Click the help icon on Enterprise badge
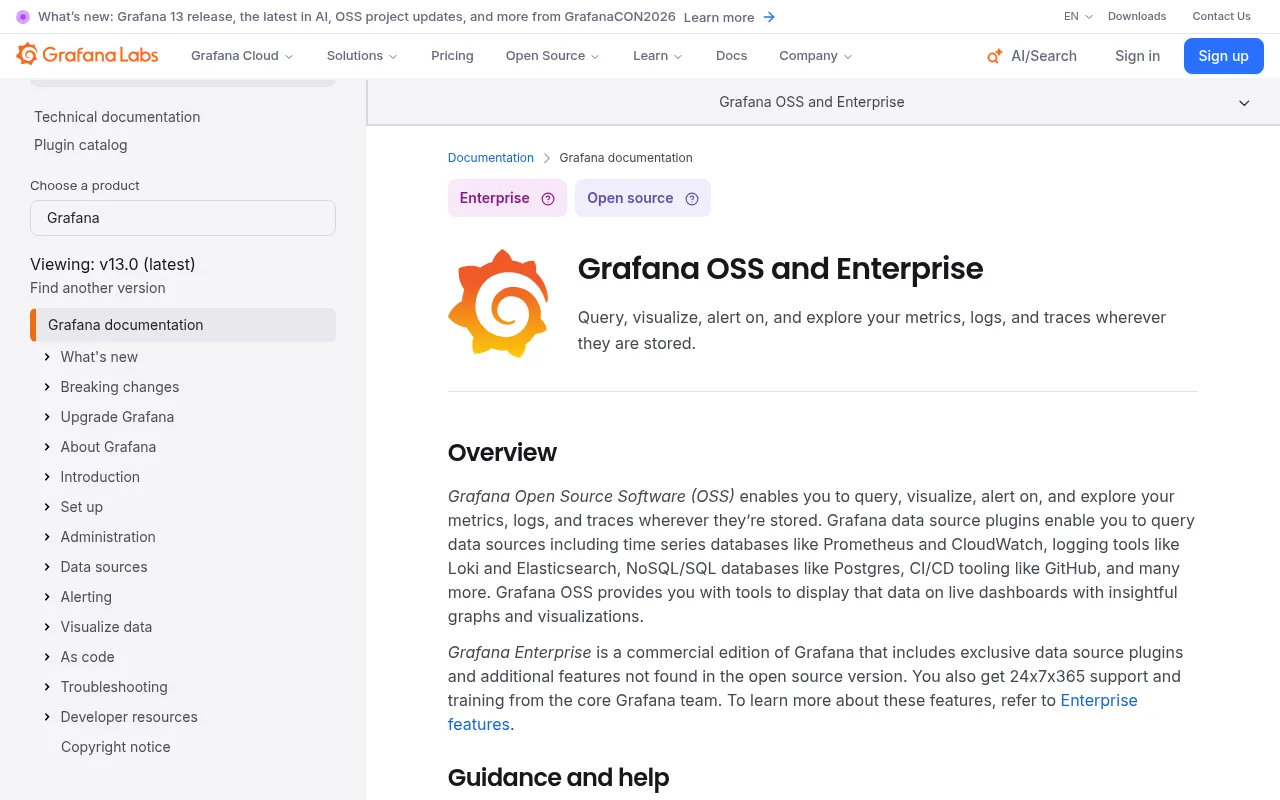The image size is (1280, 800). 548,199
